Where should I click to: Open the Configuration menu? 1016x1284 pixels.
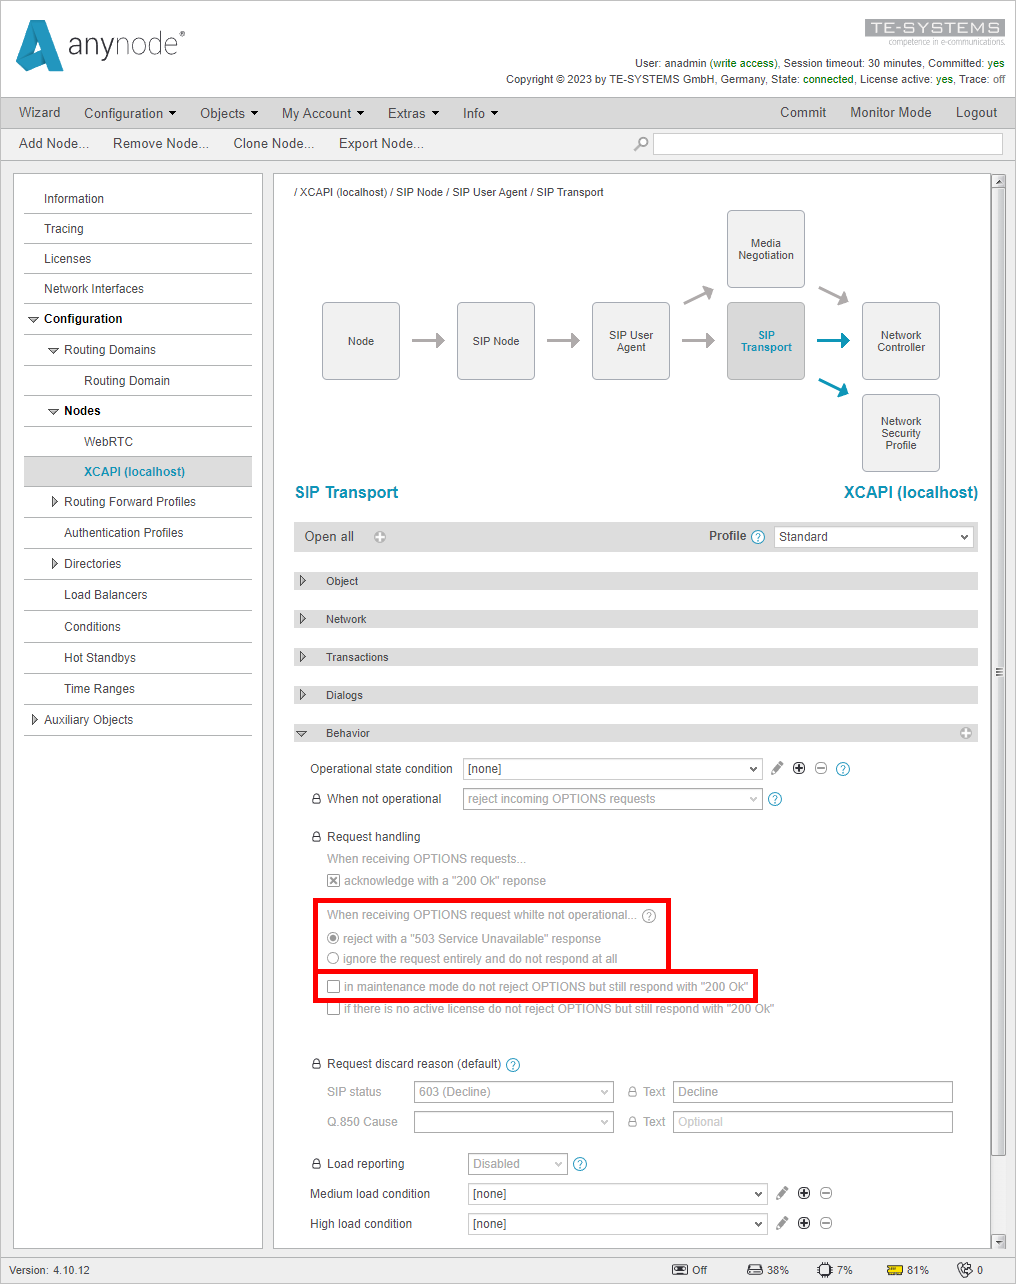point(129,113)
